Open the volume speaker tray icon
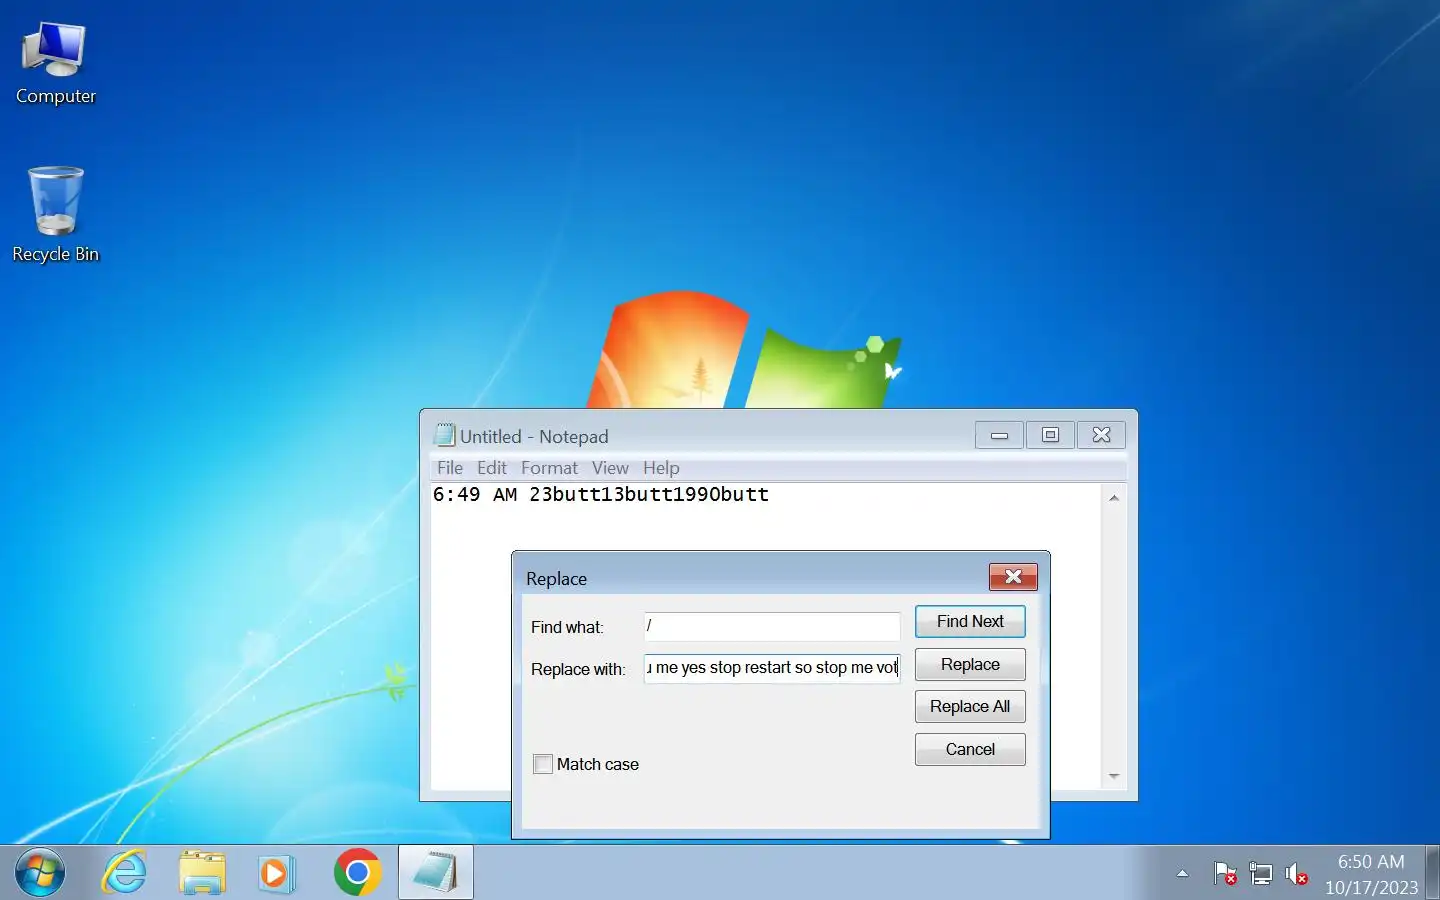Viewport: 1440px width, 900px height. pyautogui.click(x=1296, y=874)
